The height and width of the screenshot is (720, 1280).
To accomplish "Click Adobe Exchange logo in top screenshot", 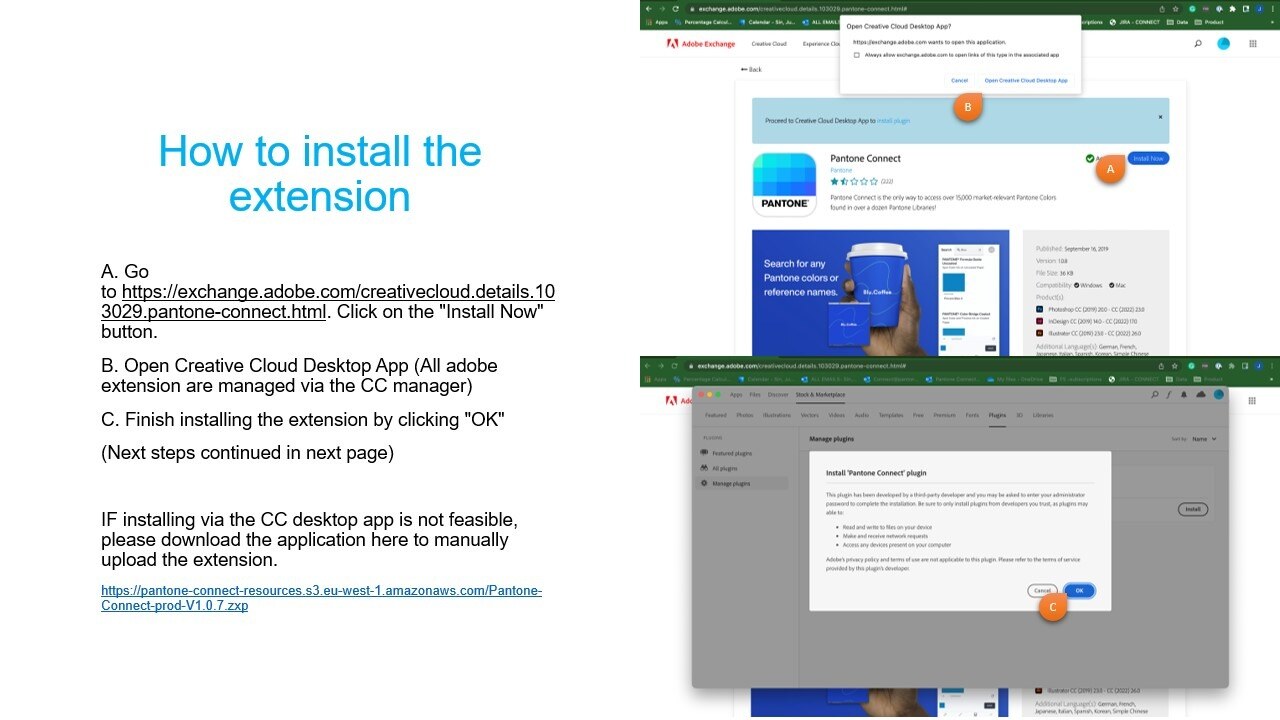I will click(x=701, y=44).
